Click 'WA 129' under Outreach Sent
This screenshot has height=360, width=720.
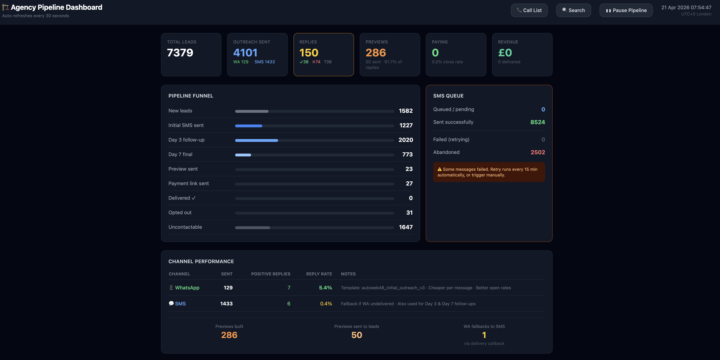tap(241, 62)
